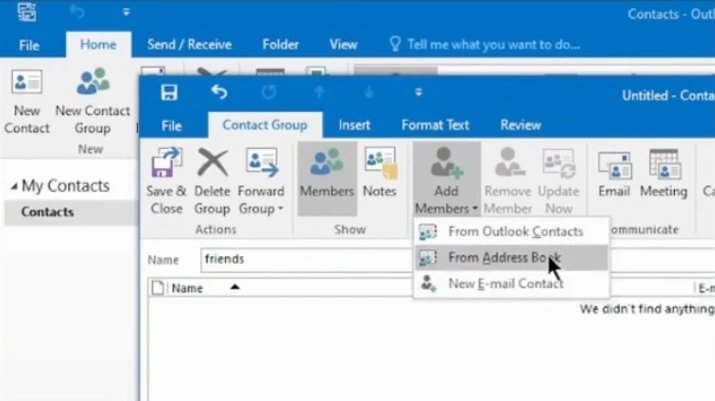The image size is (715, 401).
Task: Open the Forward Group dropdown
Action: click(261, 181)
